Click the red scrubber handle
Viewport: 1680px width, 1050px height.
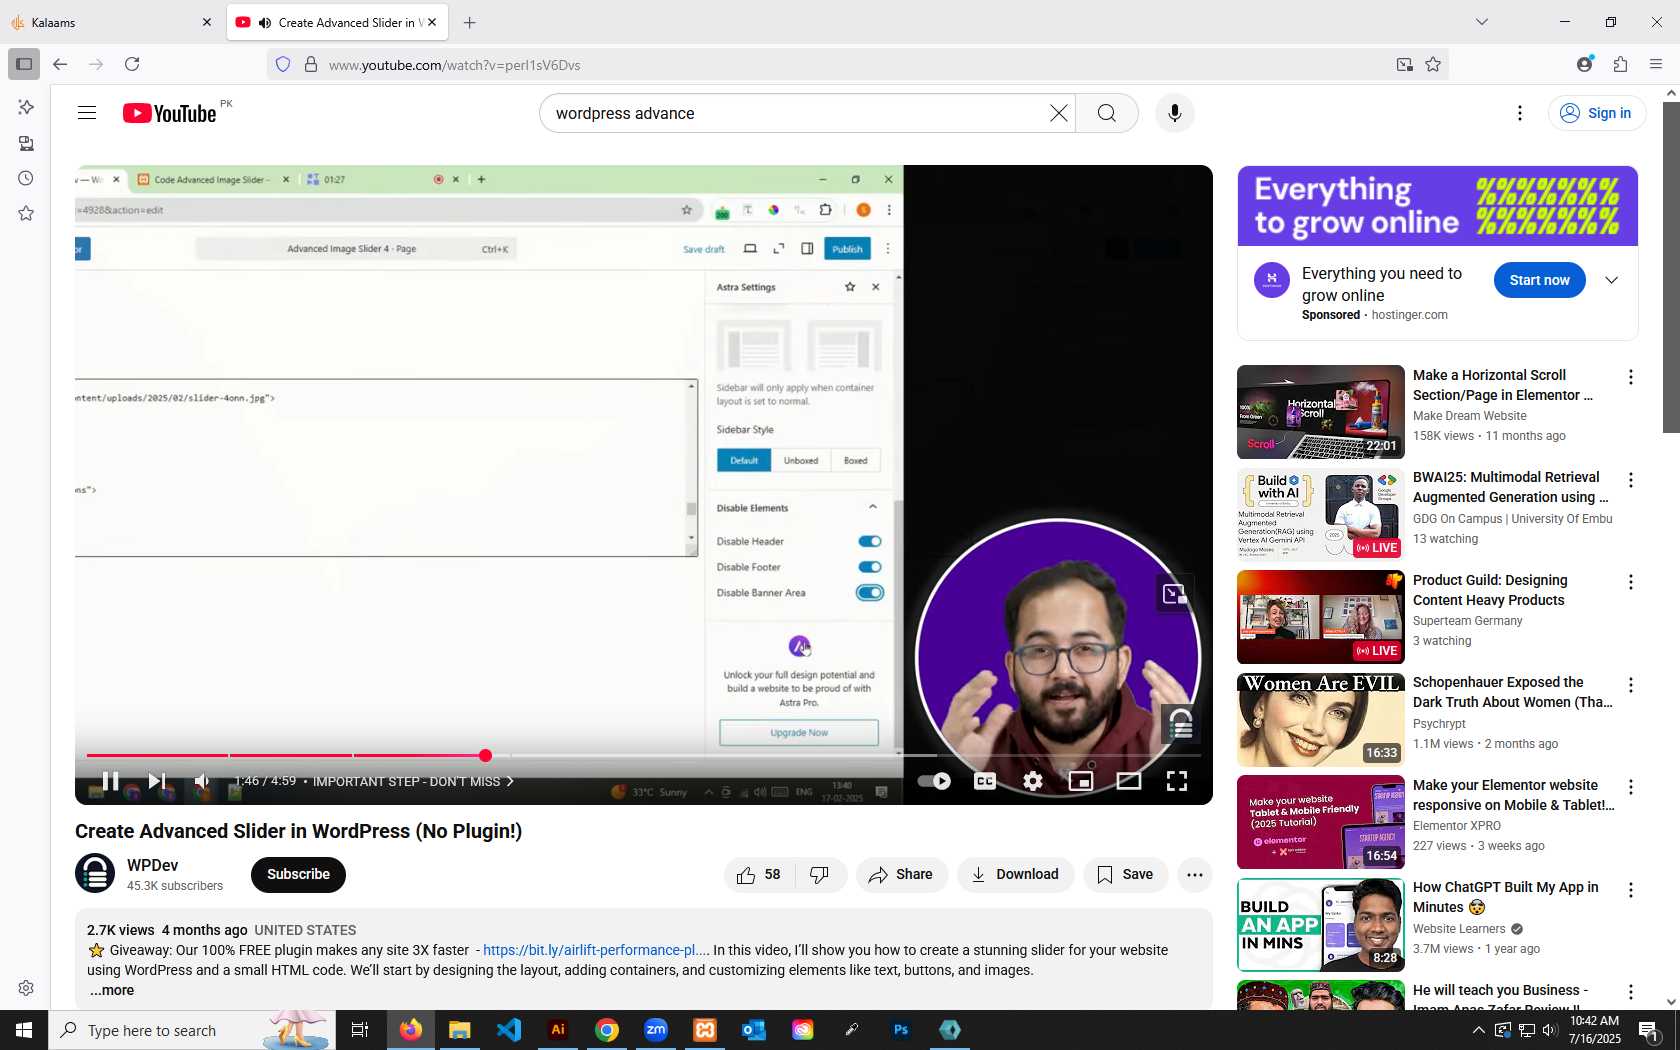(485, 755)
